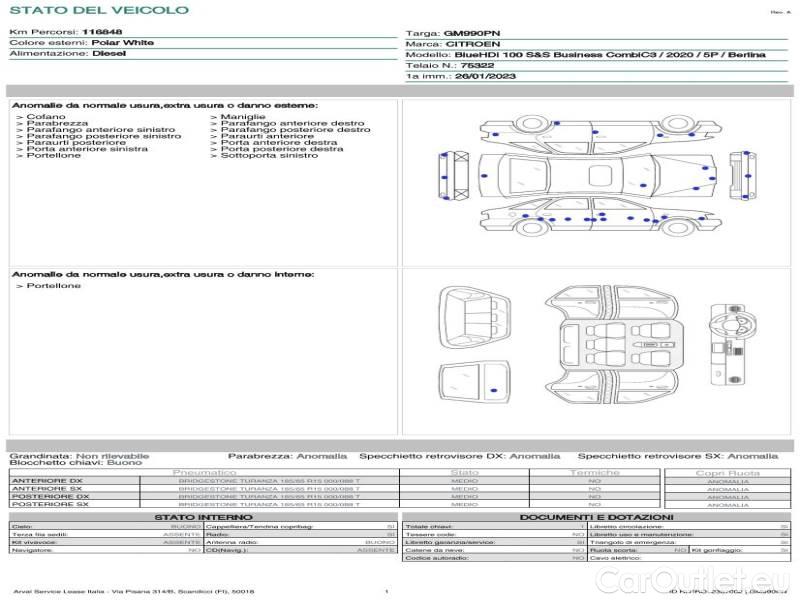Click the Copri Ruota column header
Viewport: 800px width, 600px height.
(728, 473)
